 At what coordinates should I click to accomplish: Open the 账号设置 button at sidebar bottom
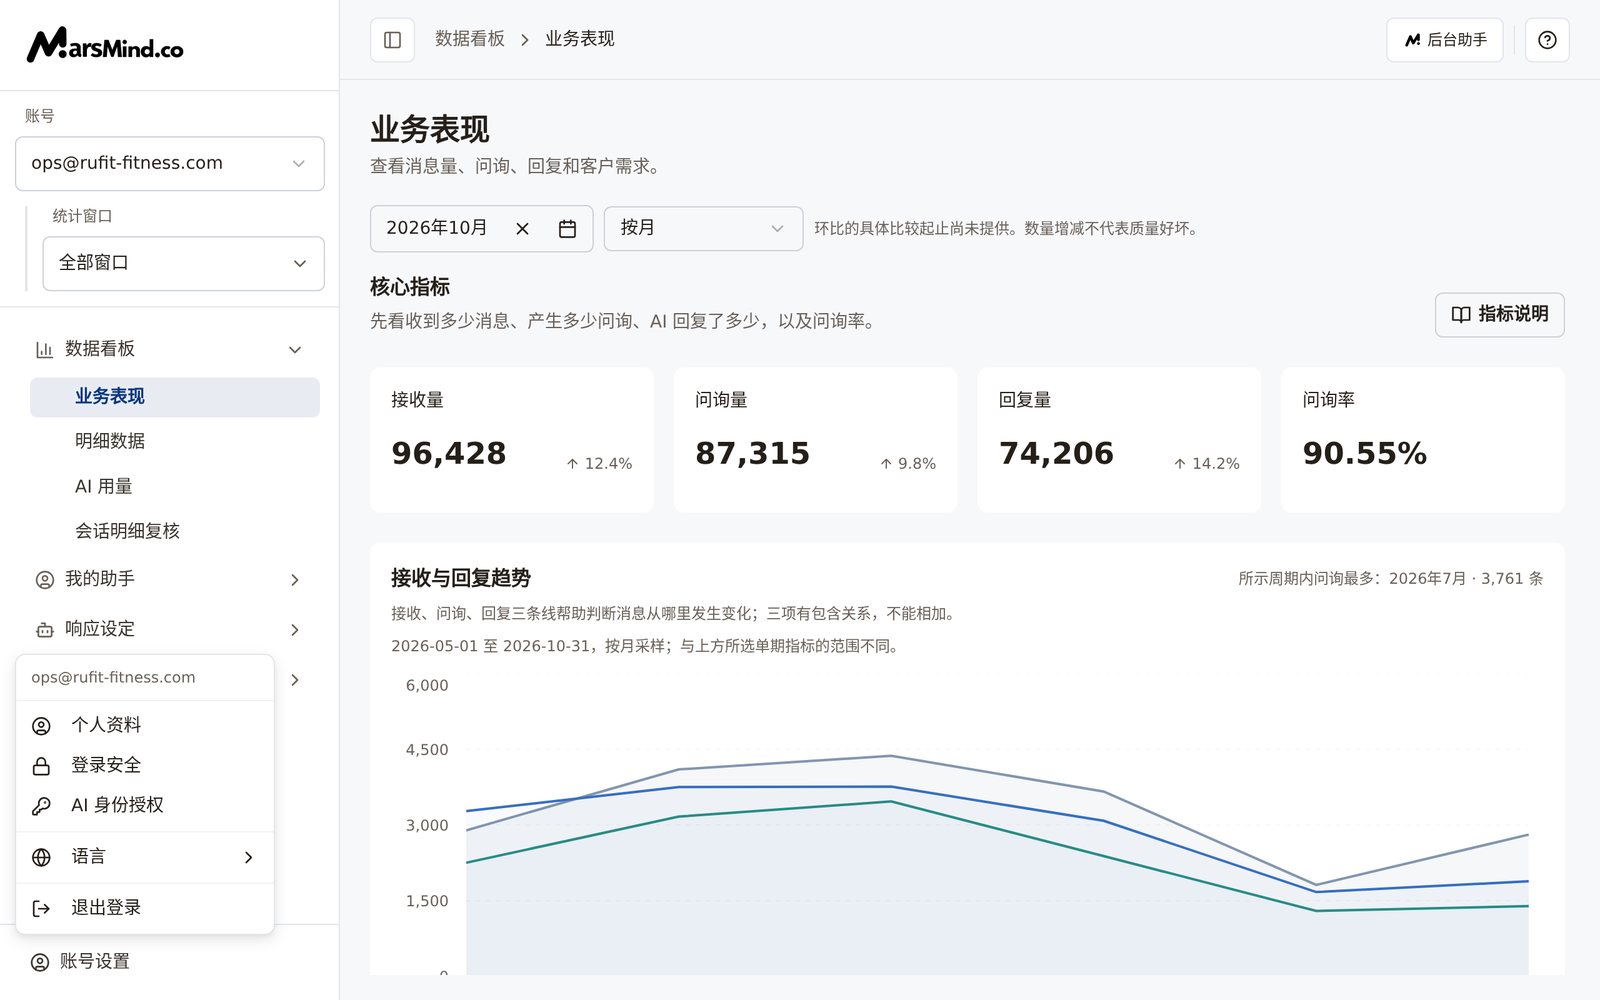point(169,962)
